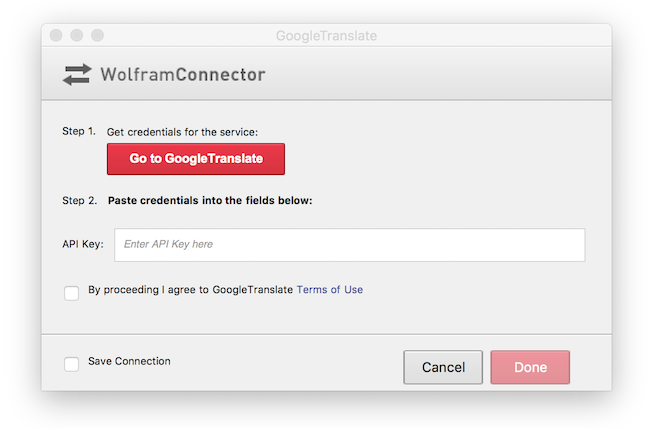The image size is (650, 428).
Task: Click the Save Connection label text
Action: [x=129, y=361]
